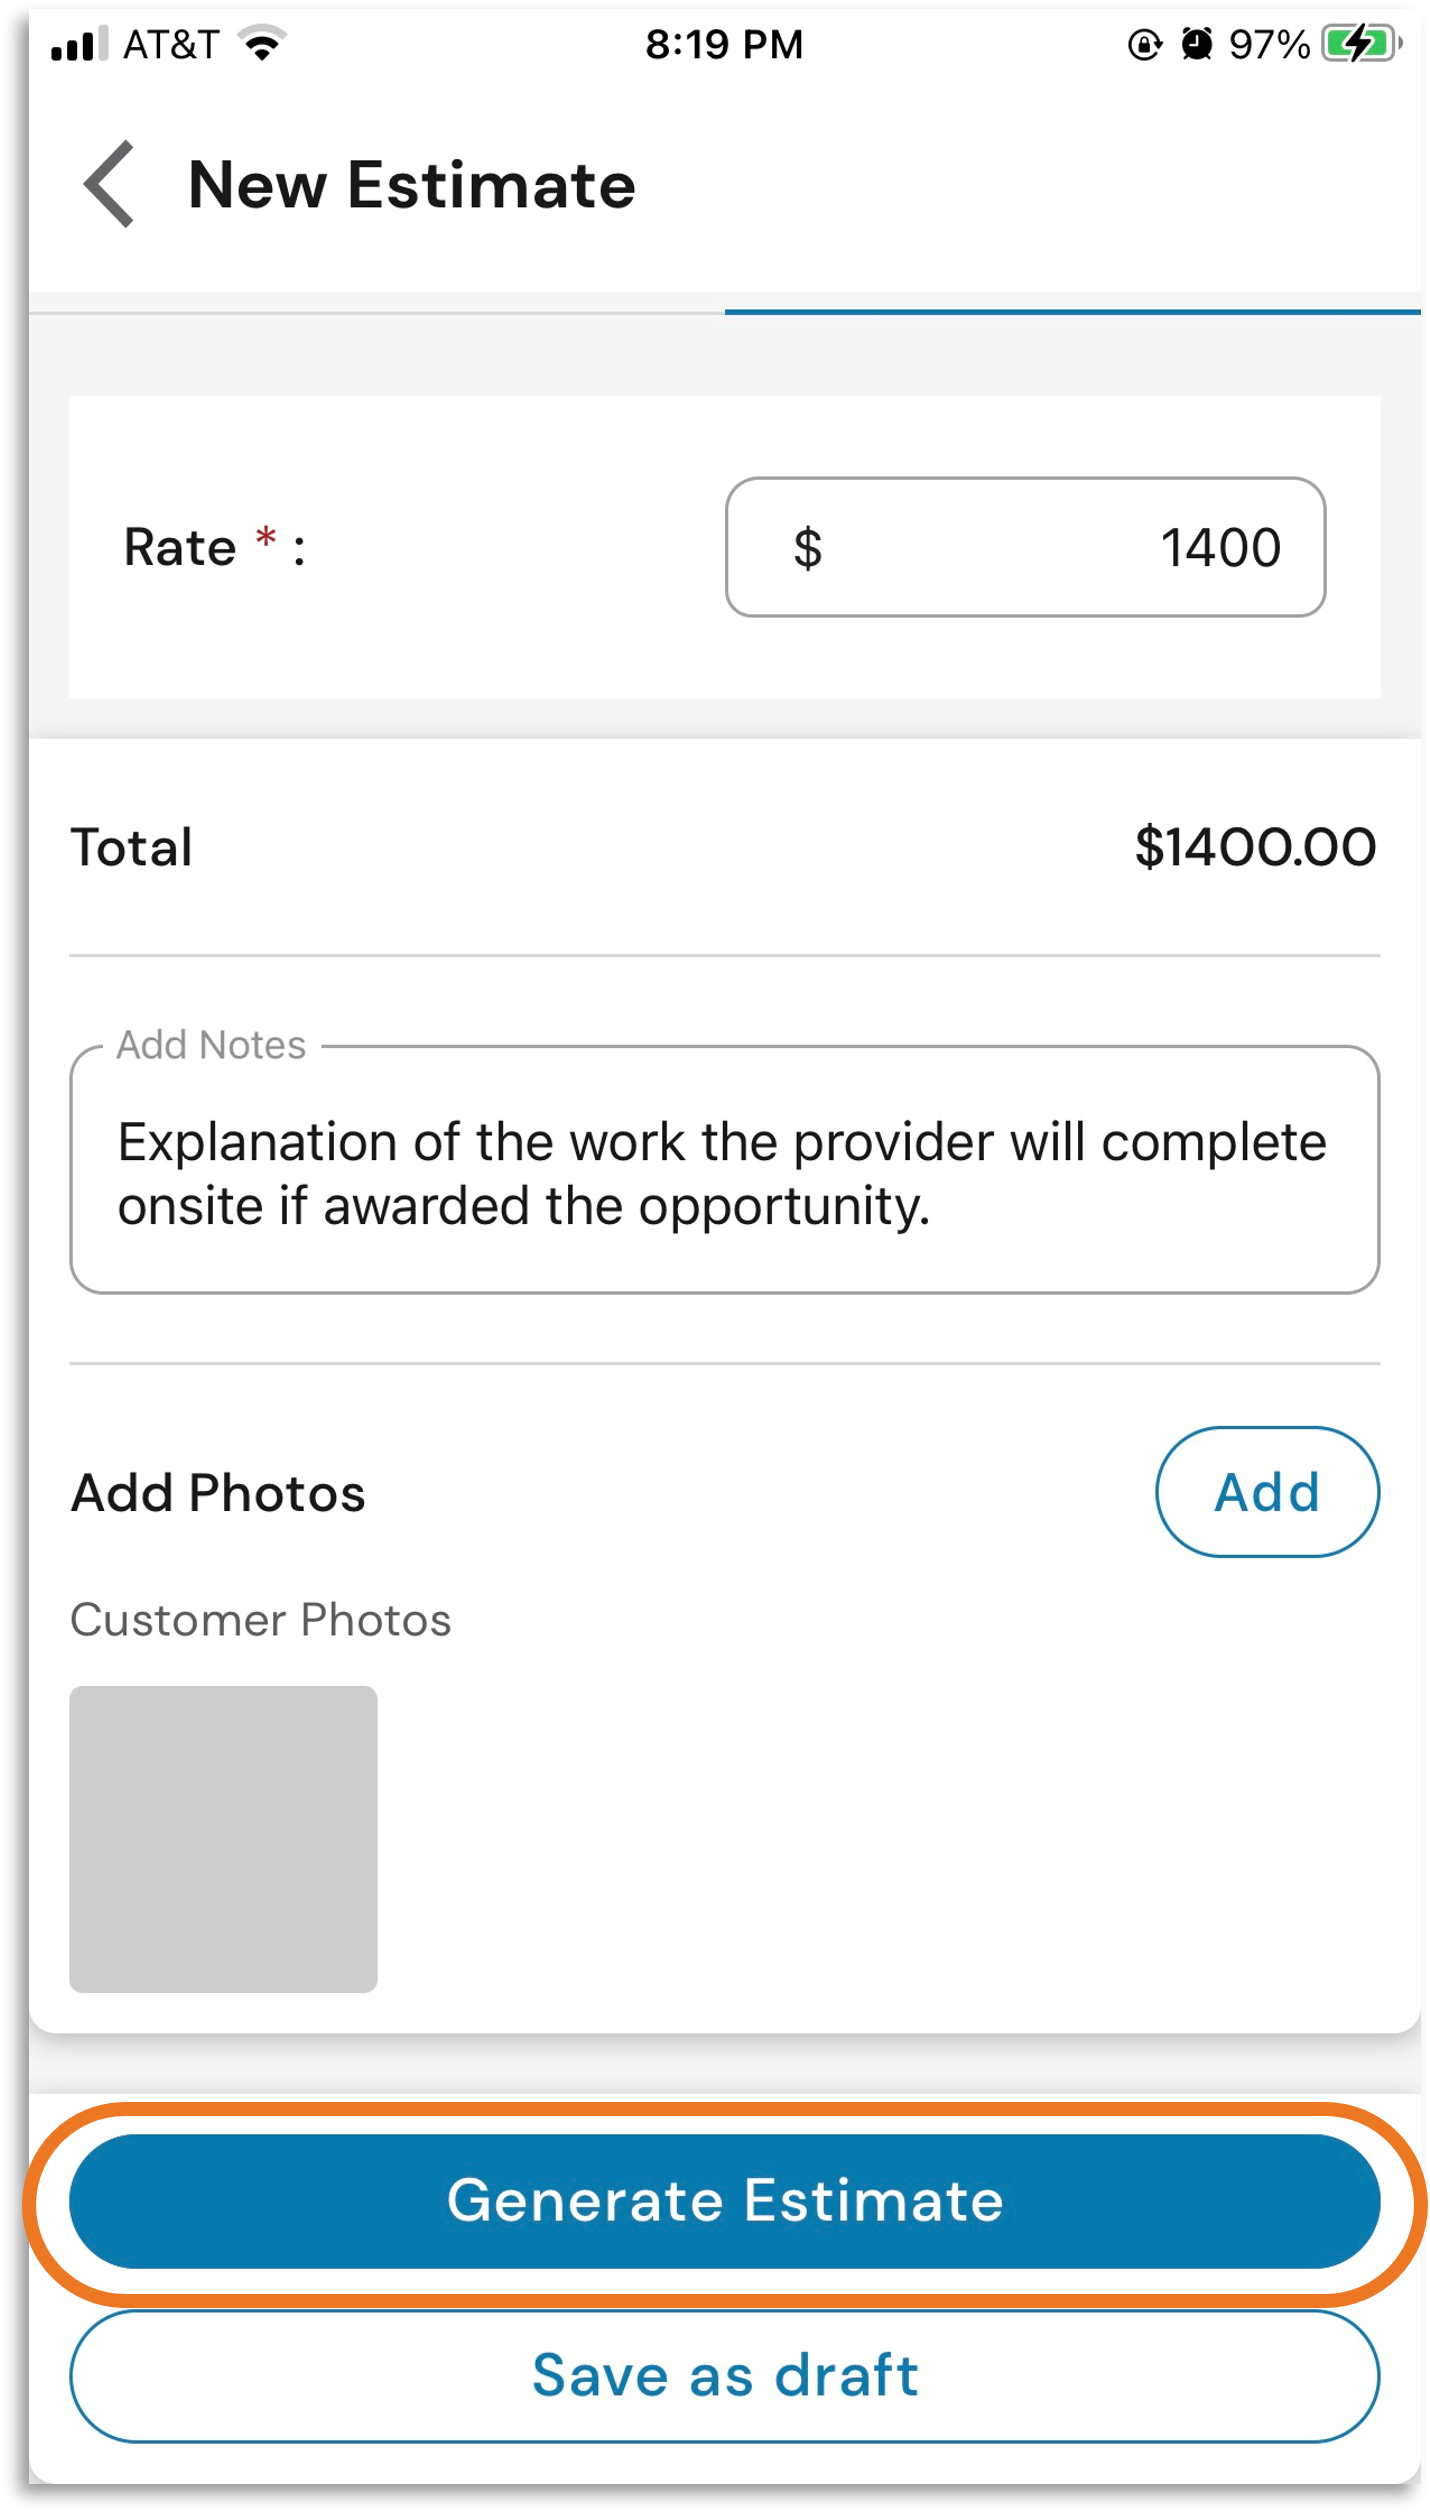Tap the Wi-Fi signal icon
The height and width of the screenshot is (2513, 1430).
click(262, 43)
